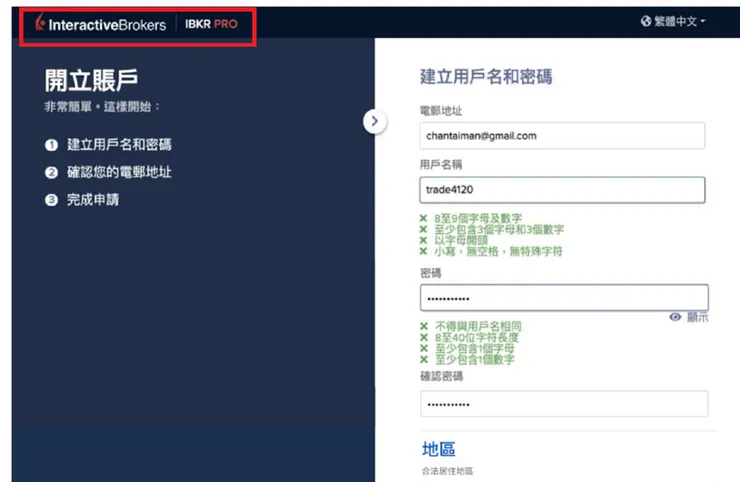This screenshot has height=482, width=740.
Task: Click the rule 至少包含1個數字
Action: point(474,360)
